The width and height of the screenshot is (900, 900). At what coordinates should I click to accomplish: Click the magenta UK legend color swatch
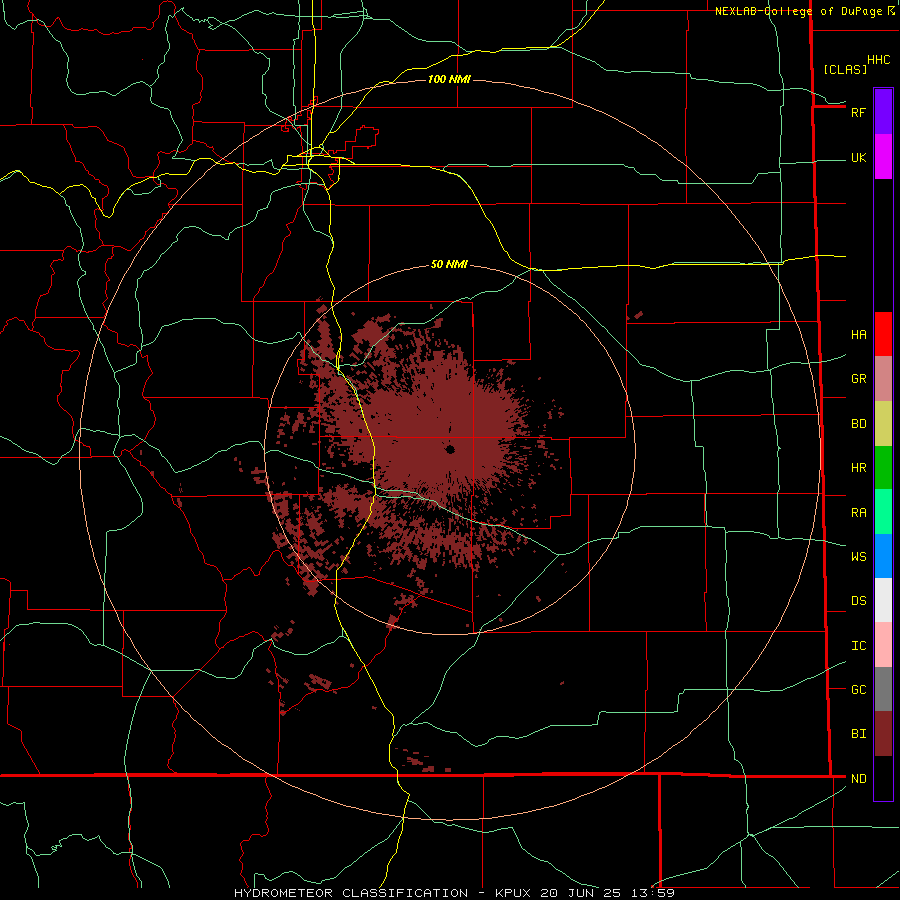pyautogui.click(x=883, y=157)
